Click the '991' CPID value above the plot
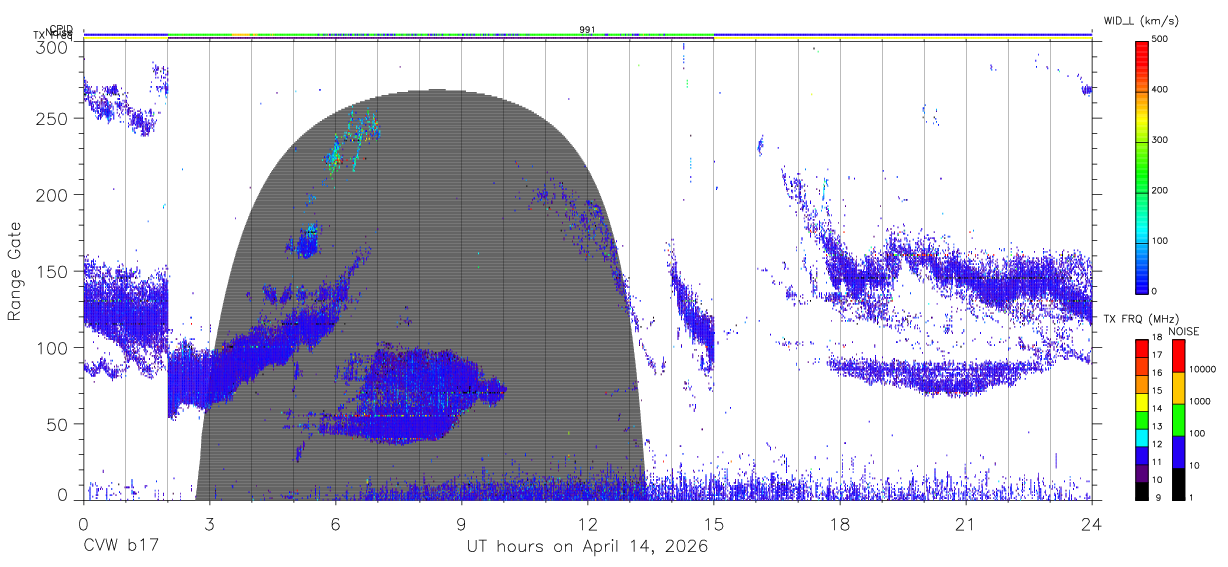The height and width of the screenshot is (567, 1228). pyautogui.click(x=587, y=29)
